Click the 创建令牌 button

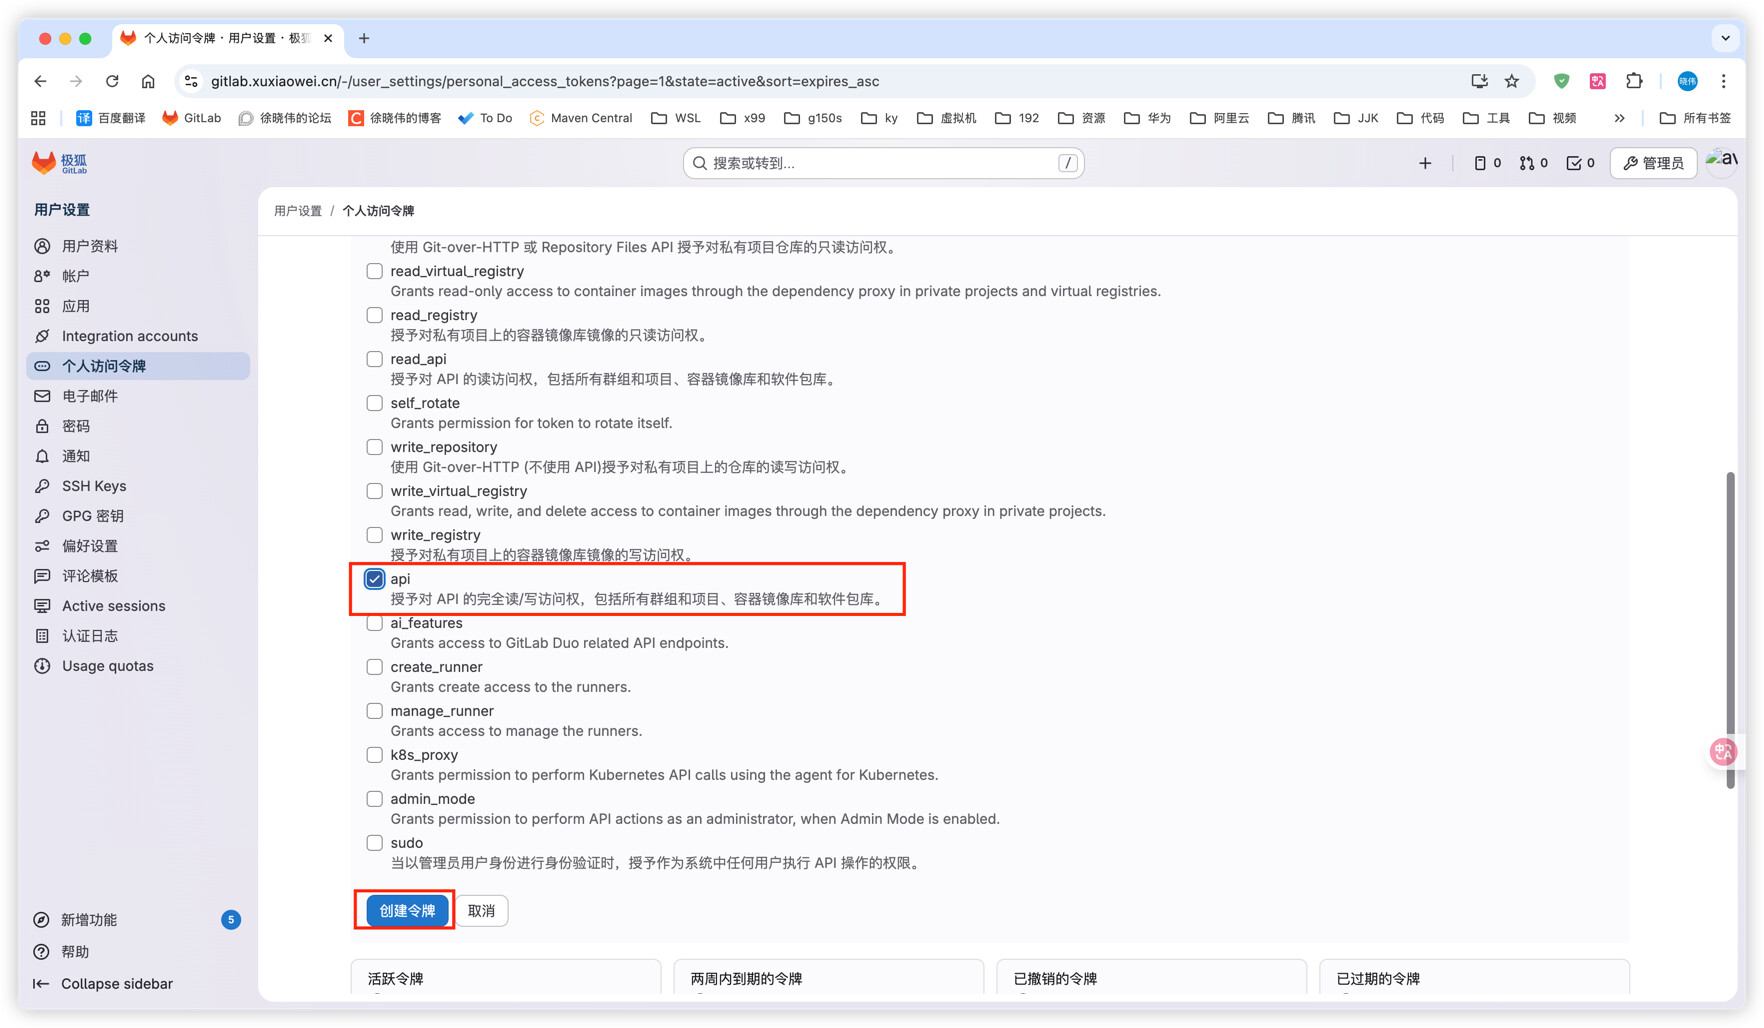pos(407,911)
